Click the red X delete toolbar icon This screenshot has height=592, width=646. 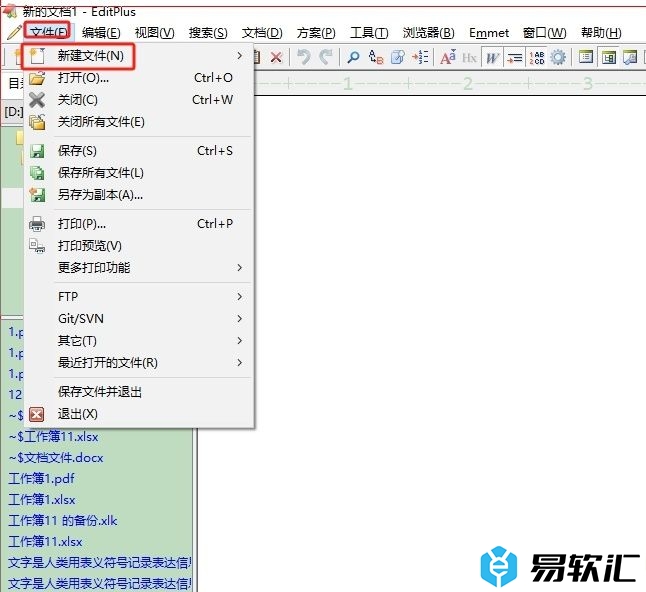click(x=276, y=57)
